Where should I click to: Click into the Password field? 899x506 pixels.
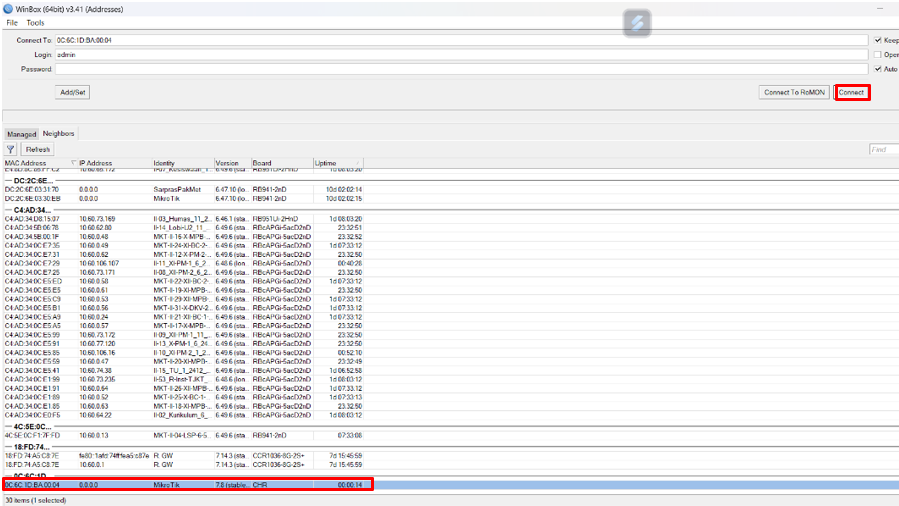coord(460,69)
